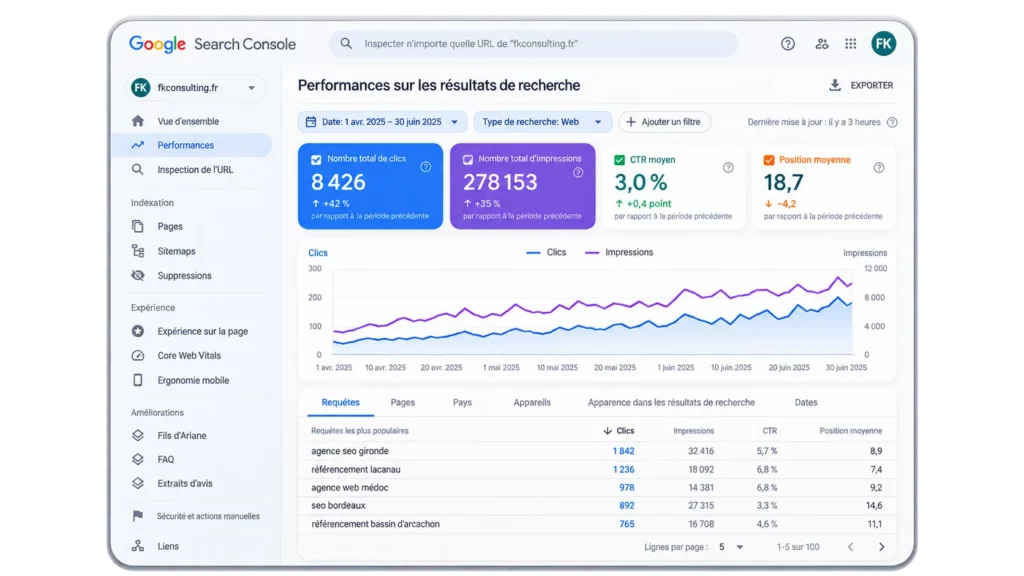The width and height of the screenshot is (1024, 576).
Task: Open the Lignes par page dropdown
Action: pyautogui.click(x=731, y=547)
